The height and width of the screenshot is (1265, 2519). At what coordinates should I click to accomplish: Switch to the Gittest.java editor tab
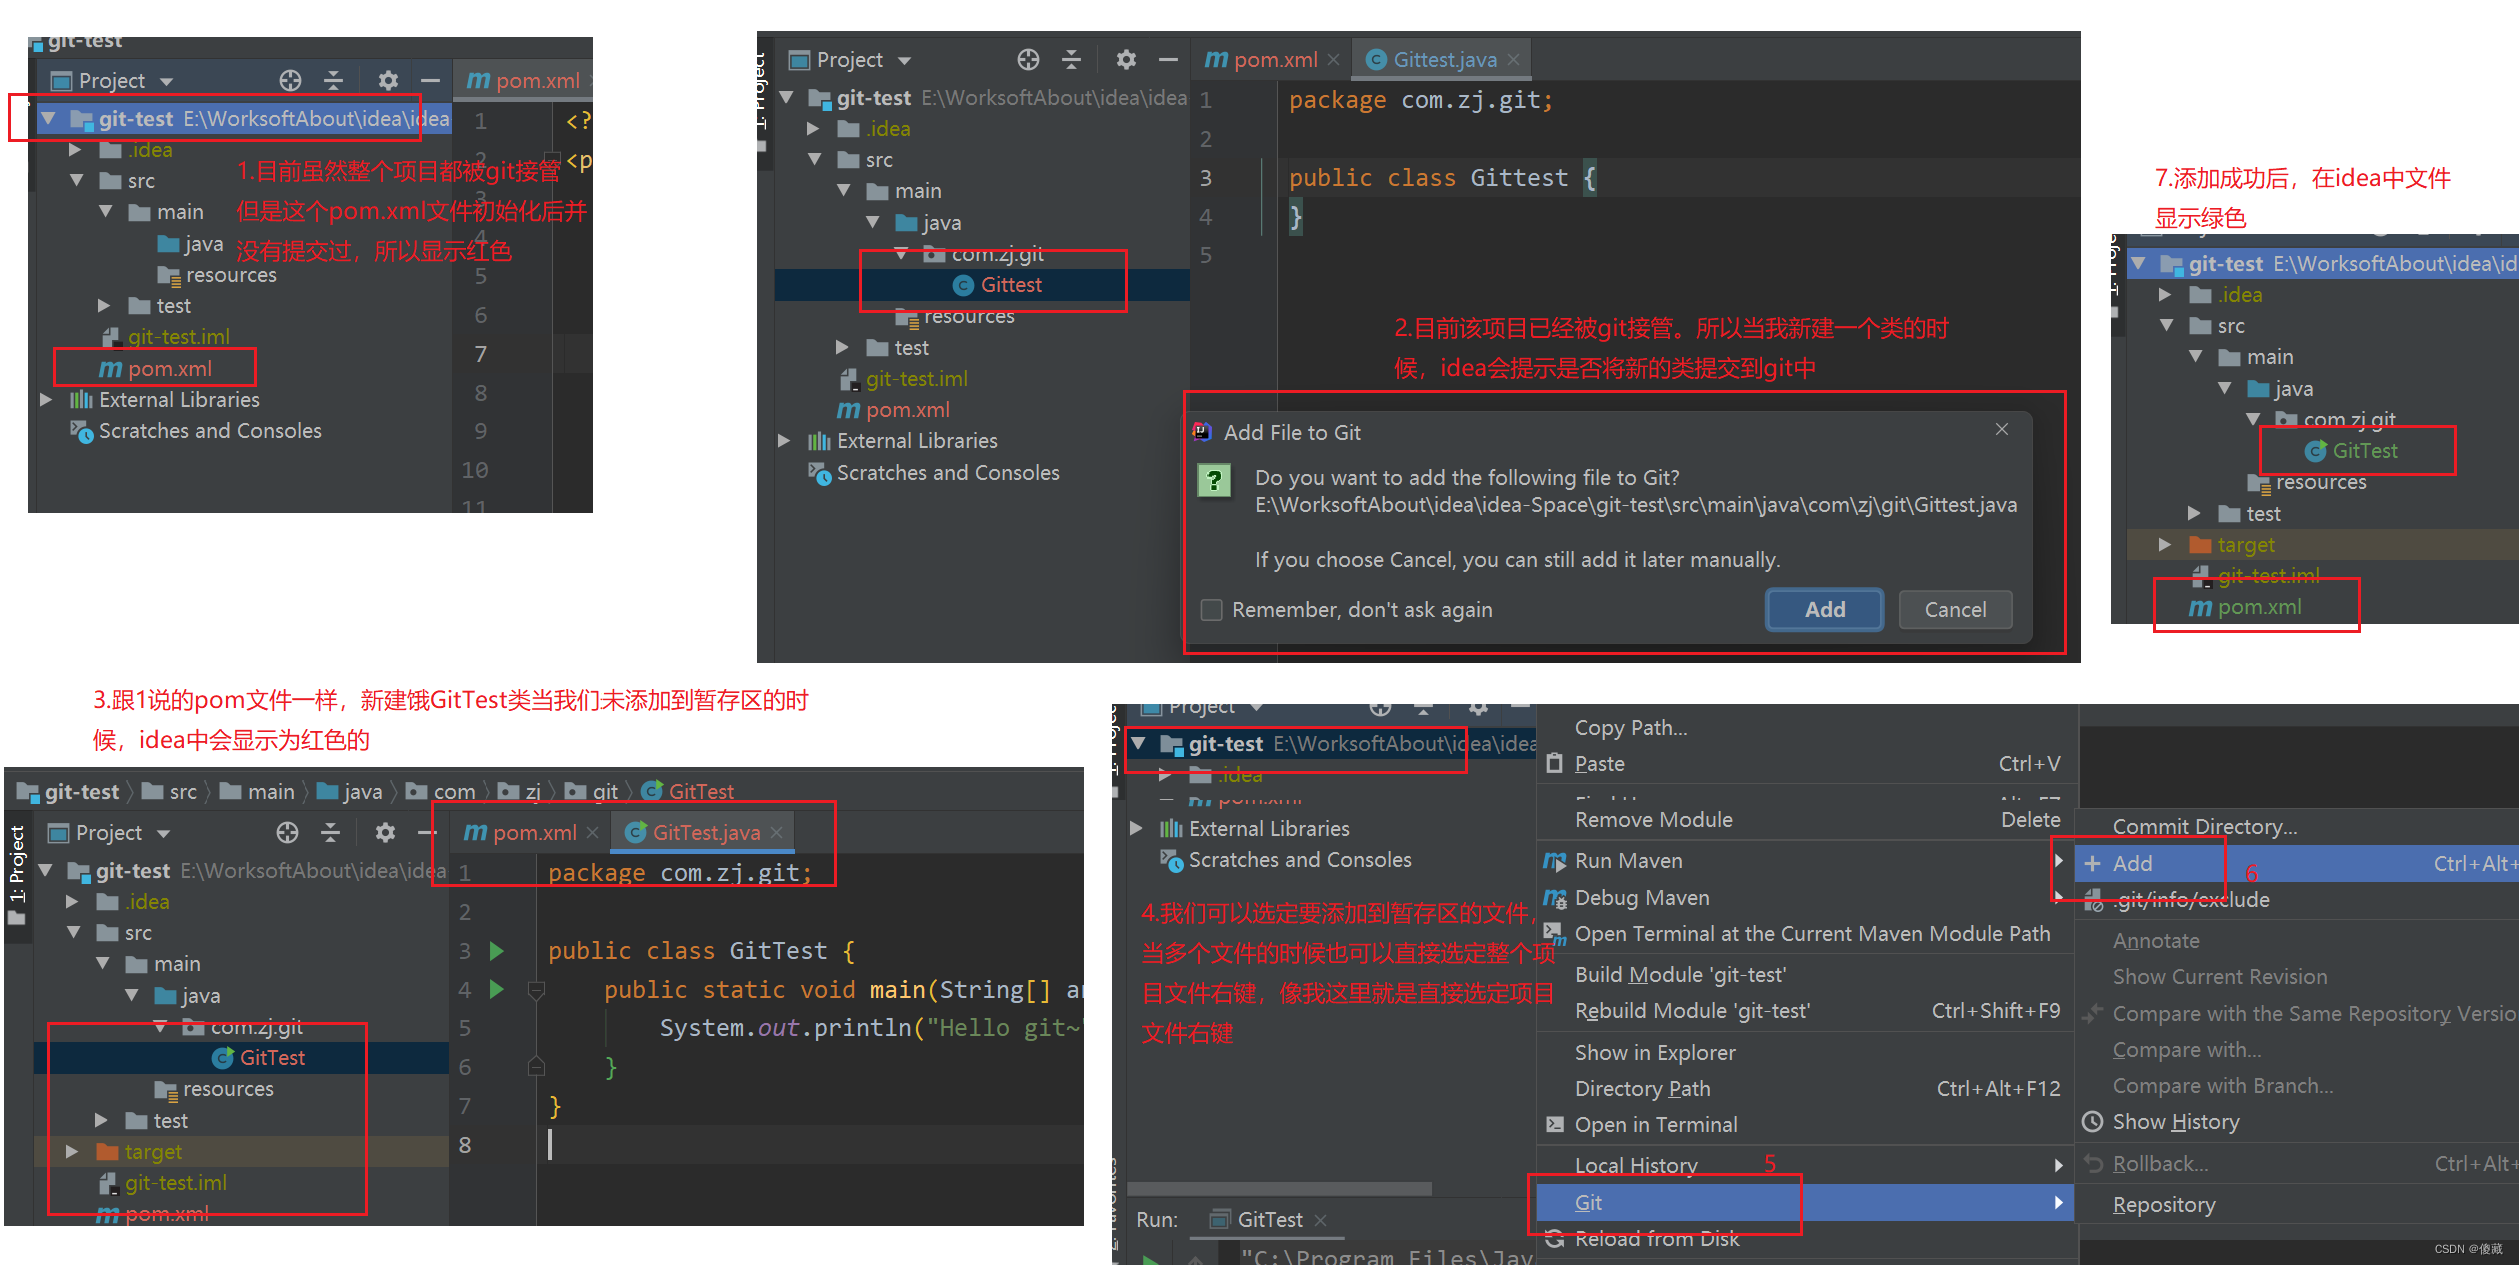coord(1444,60)
